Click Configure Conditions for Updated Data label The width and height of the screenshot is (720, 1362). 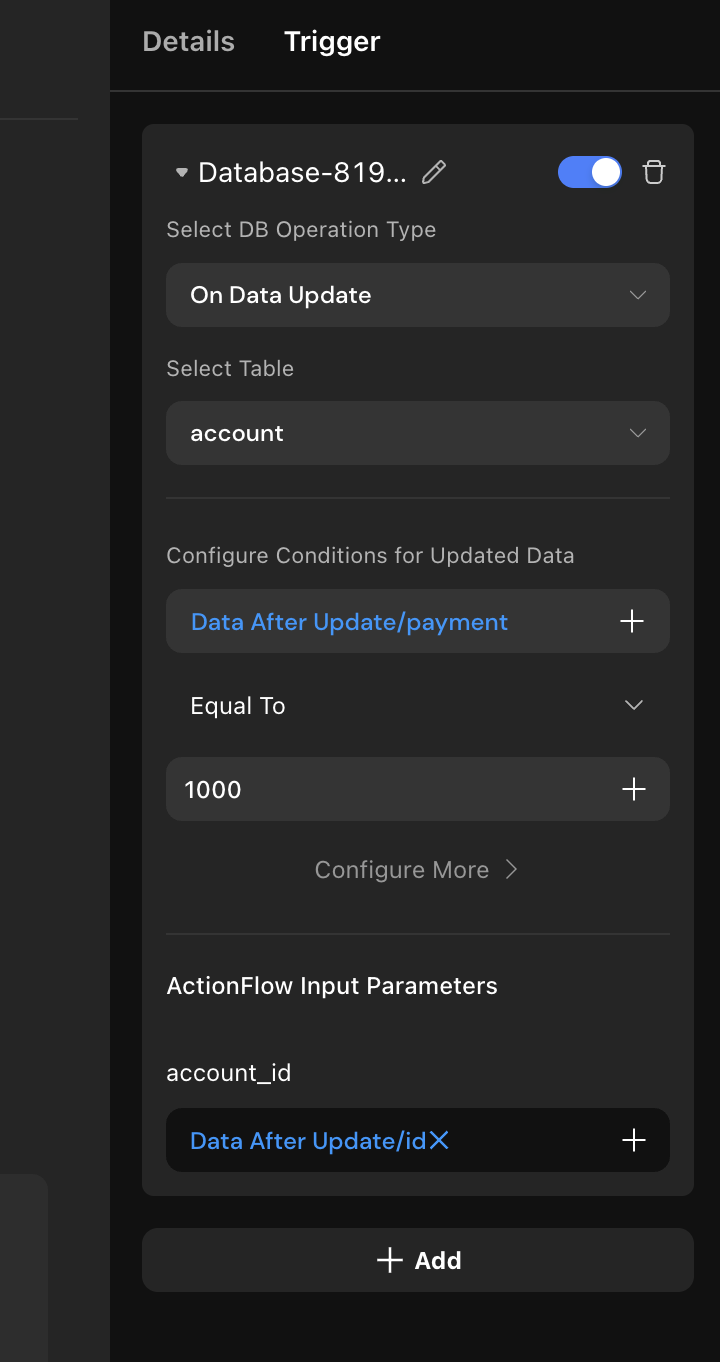pyautogui.click(x=370, y=556)
